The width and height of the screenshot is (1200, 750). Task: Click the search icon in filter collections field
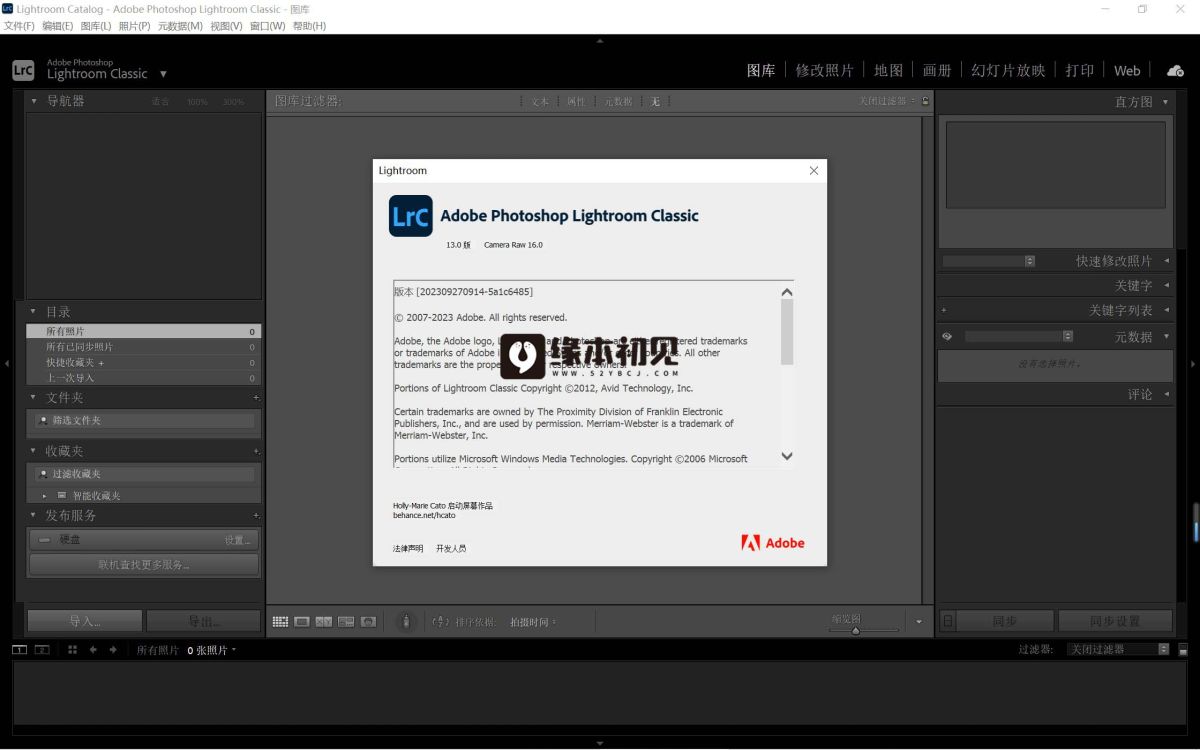tap(42, 474)
